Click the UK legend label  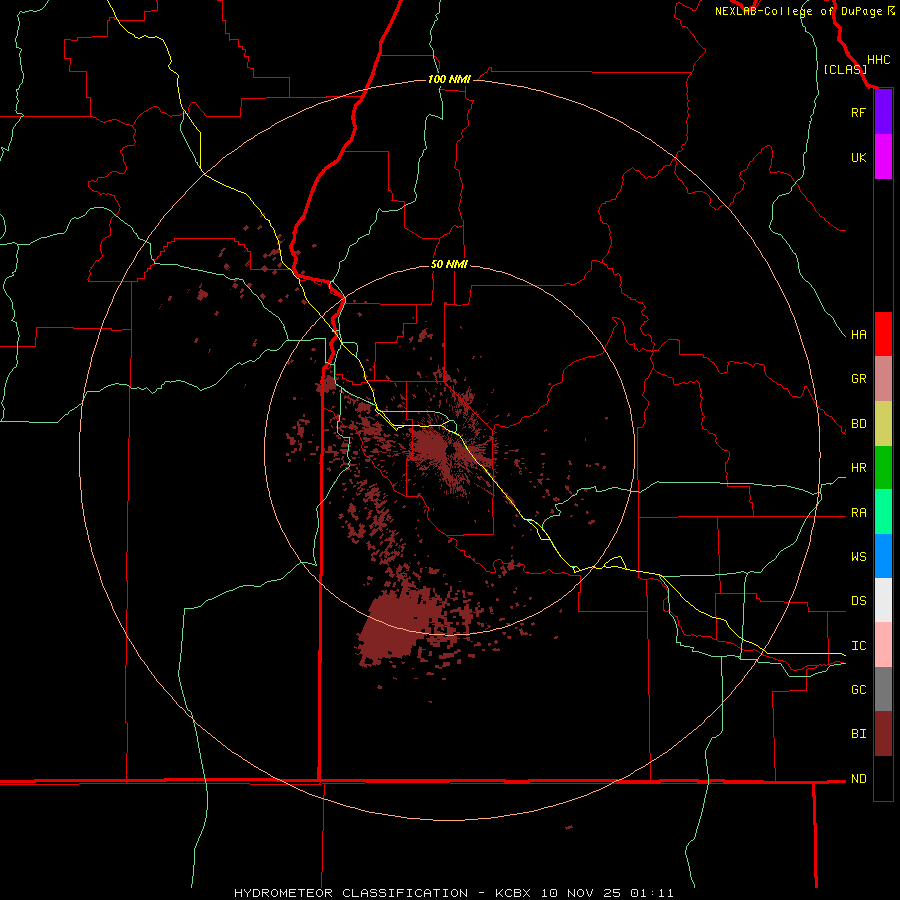858,157
